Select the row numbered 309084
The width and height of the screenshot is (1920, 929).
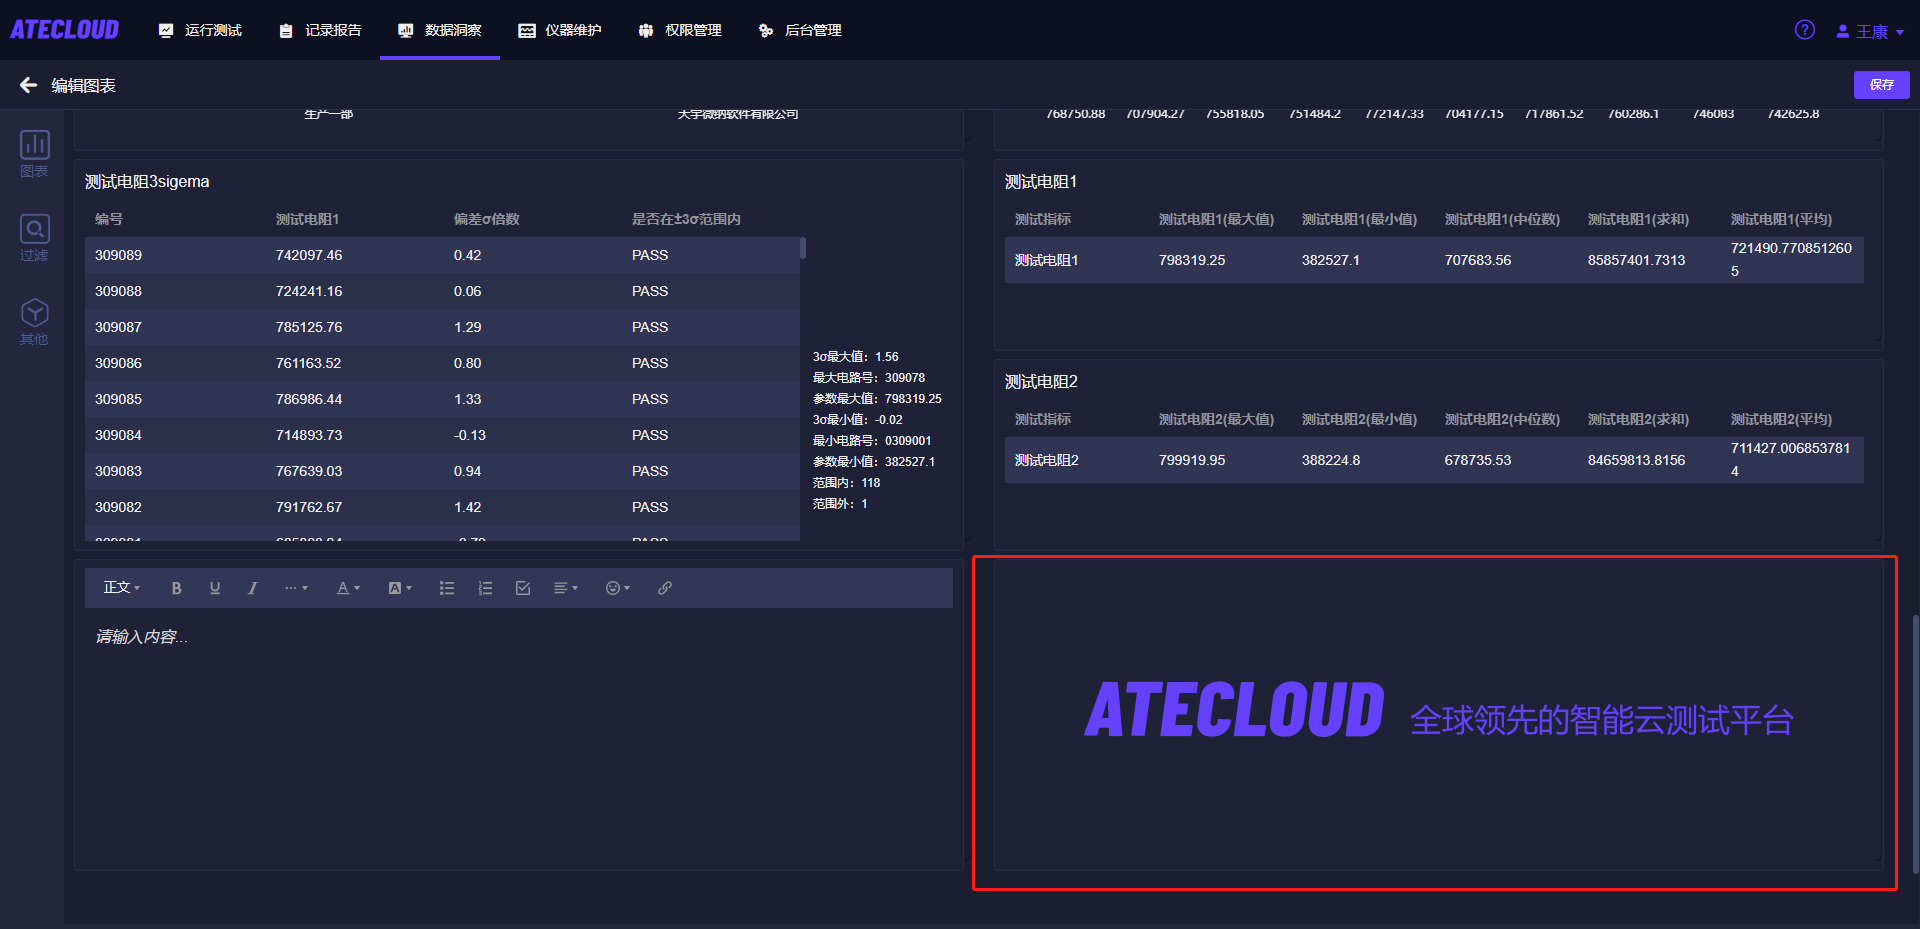tap(442, 435)
